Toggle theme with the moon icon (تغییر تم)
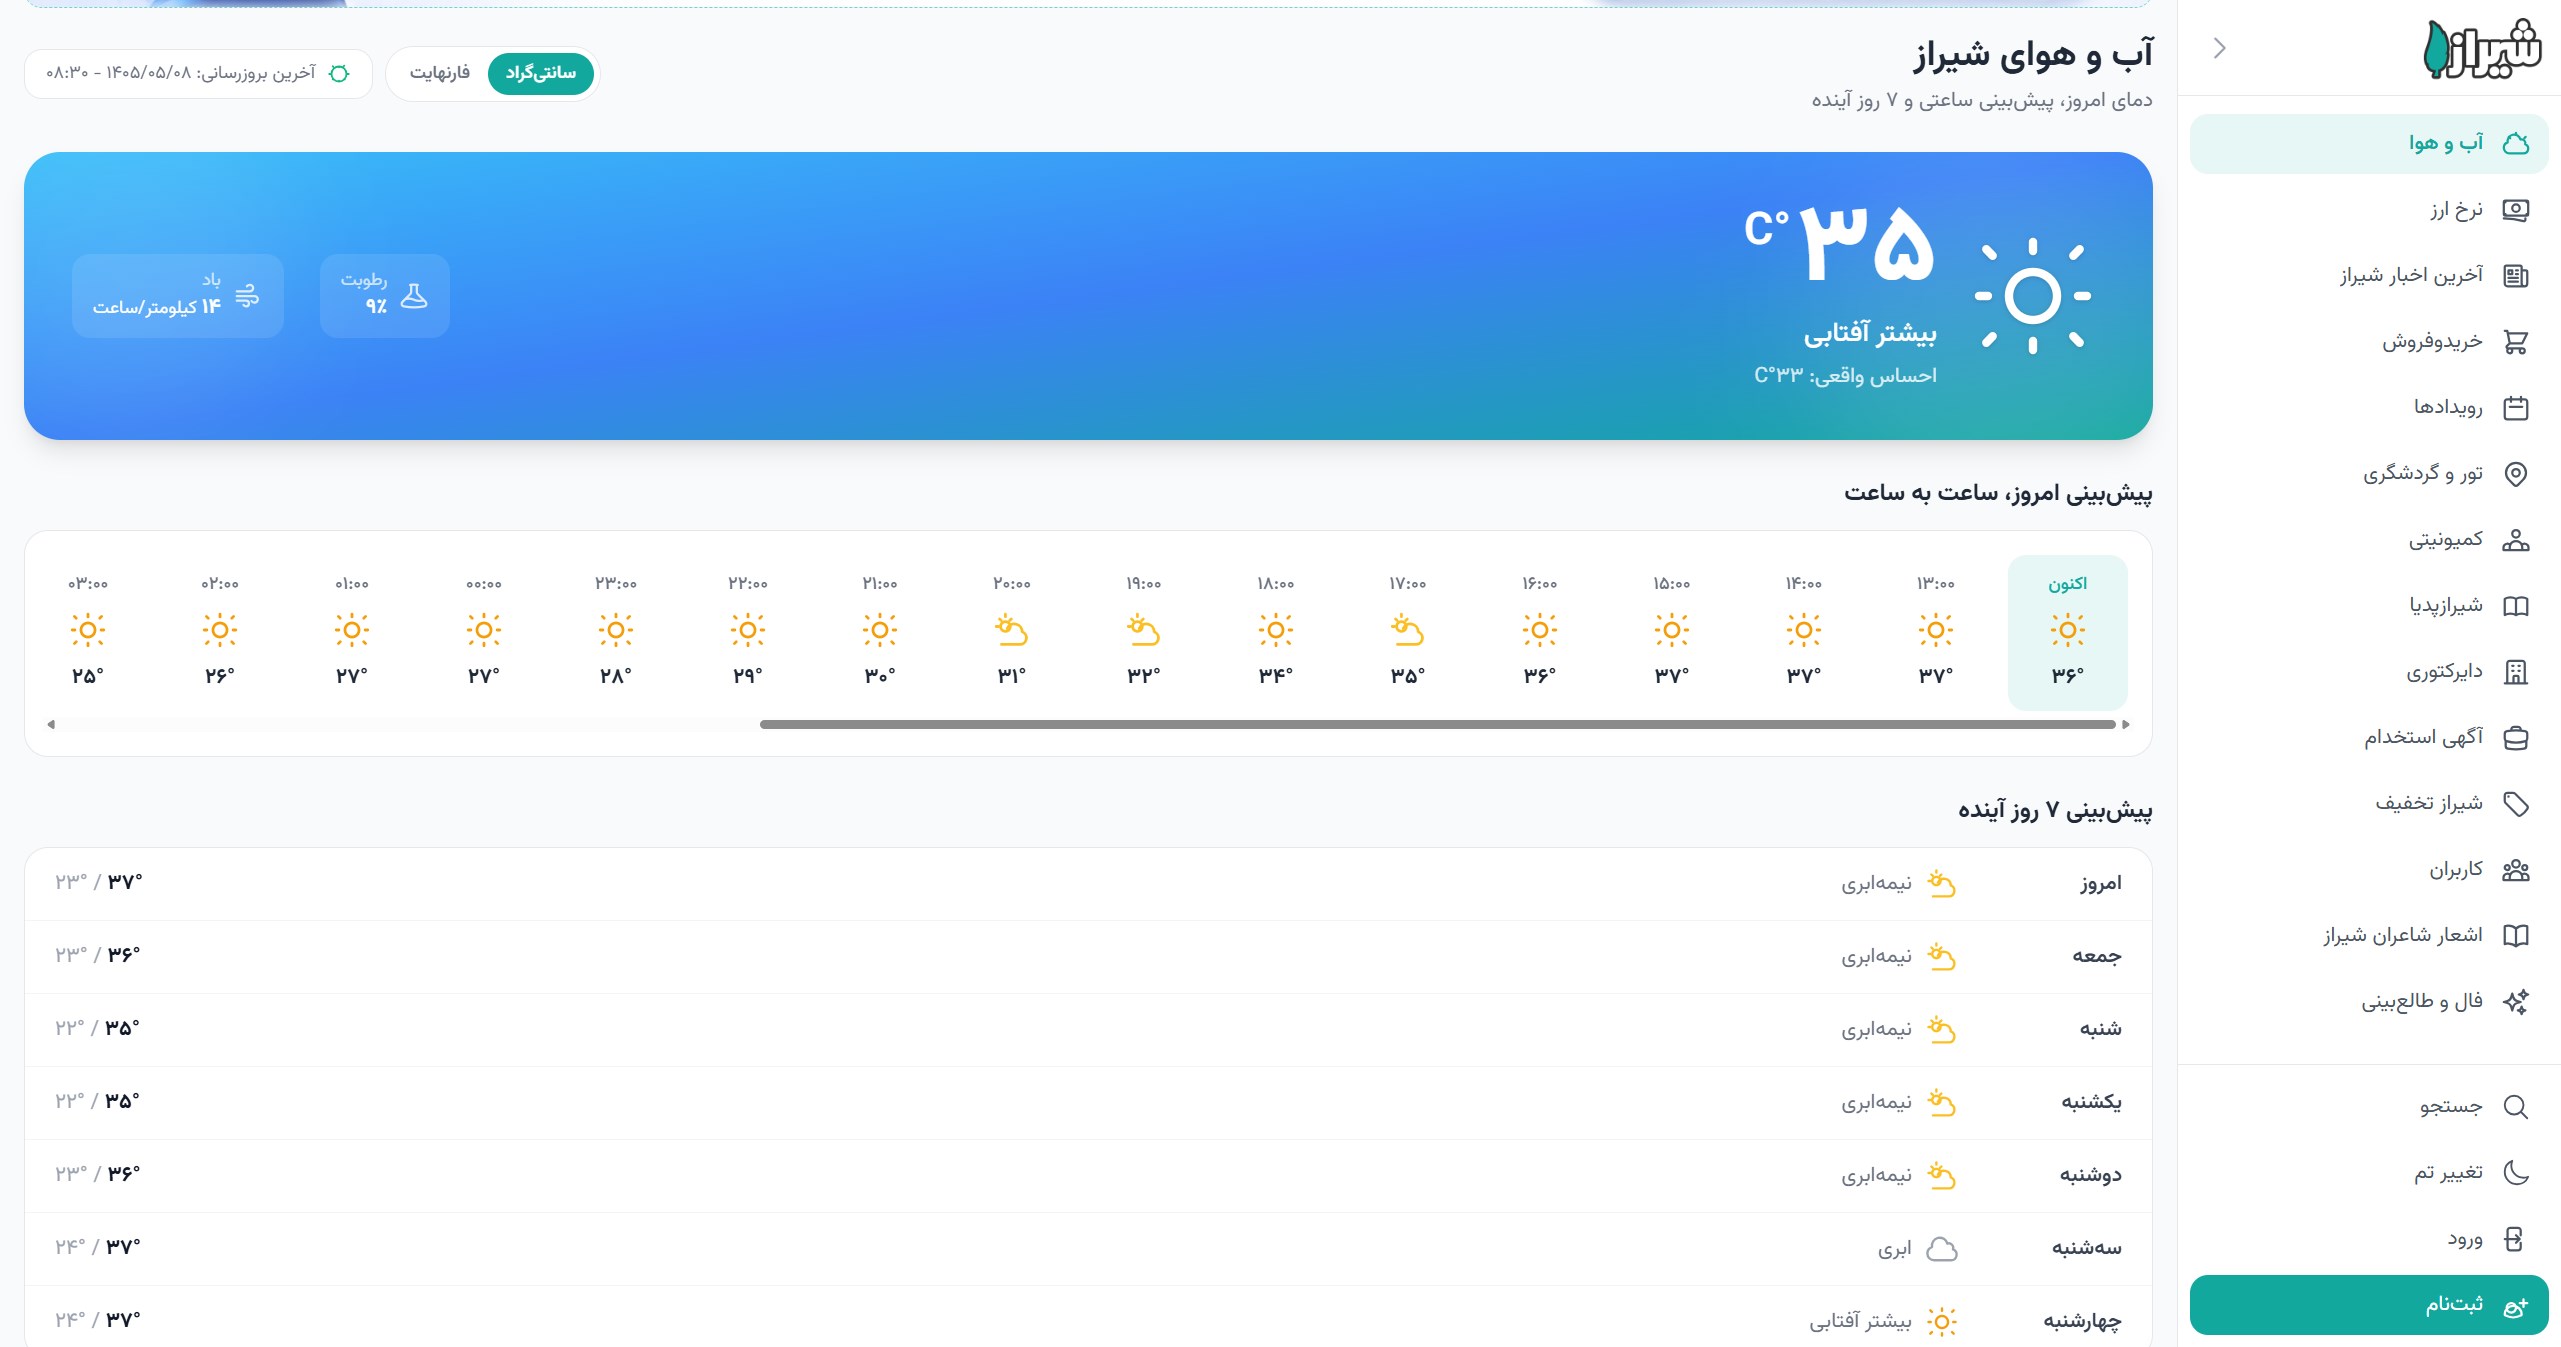Image resolution: width=2561 pixels, height=1347 pixels. [x=2515, y=1173]
